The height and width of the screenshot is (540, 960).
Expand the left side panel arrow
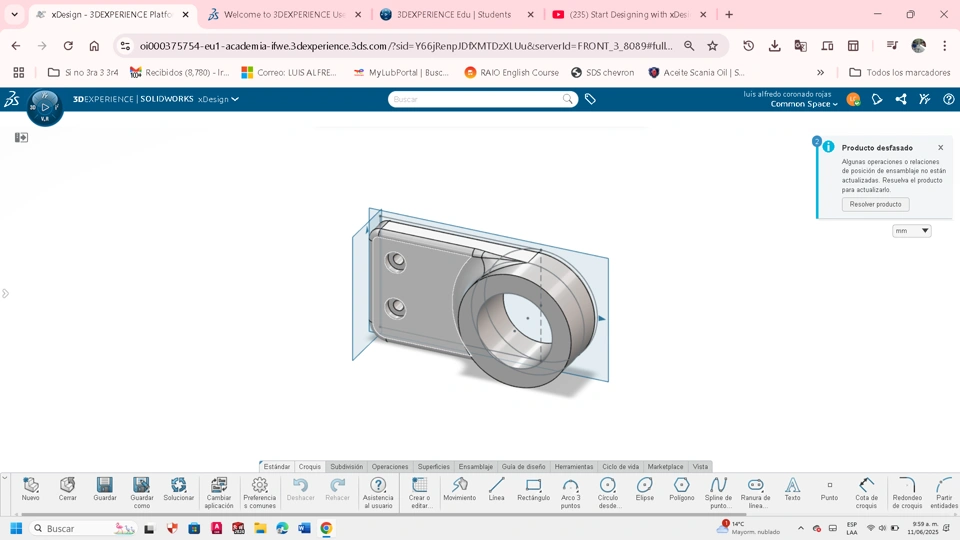pyautogui.click(x=6, y=293)
